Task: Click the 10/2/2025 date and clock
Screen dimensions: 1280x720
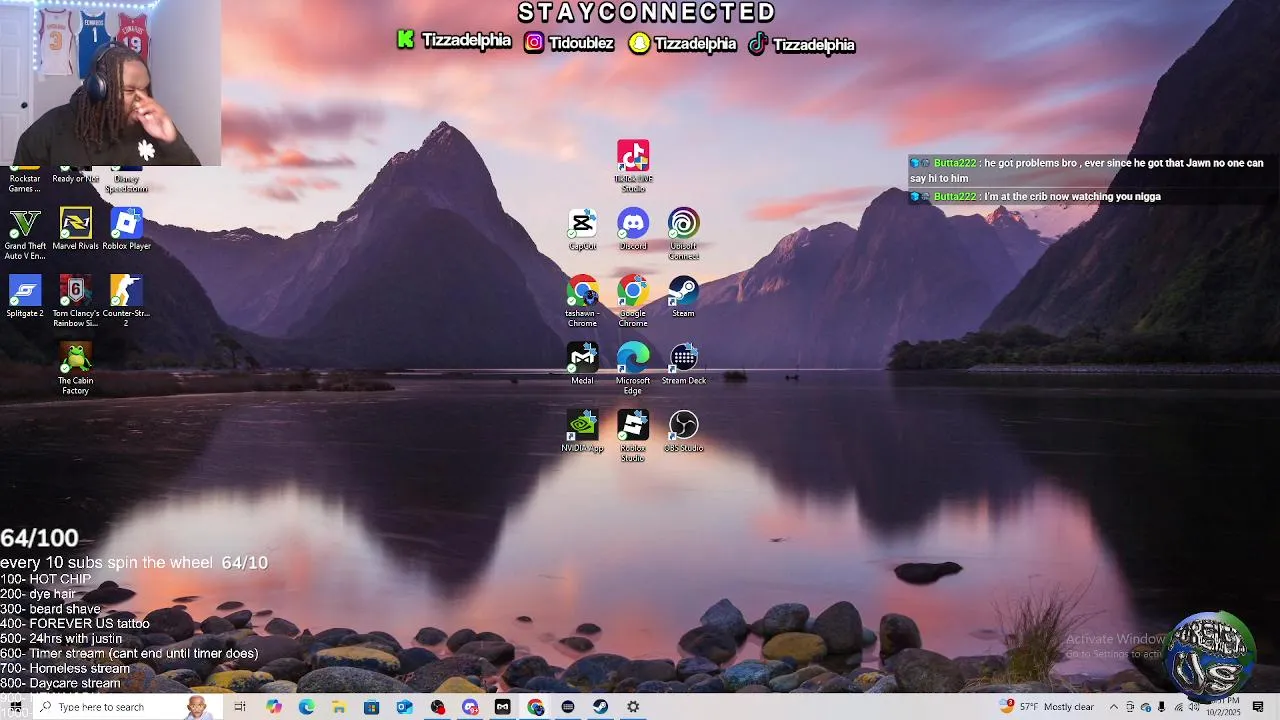Action: pyautogui.click(x=1224, y=707)
